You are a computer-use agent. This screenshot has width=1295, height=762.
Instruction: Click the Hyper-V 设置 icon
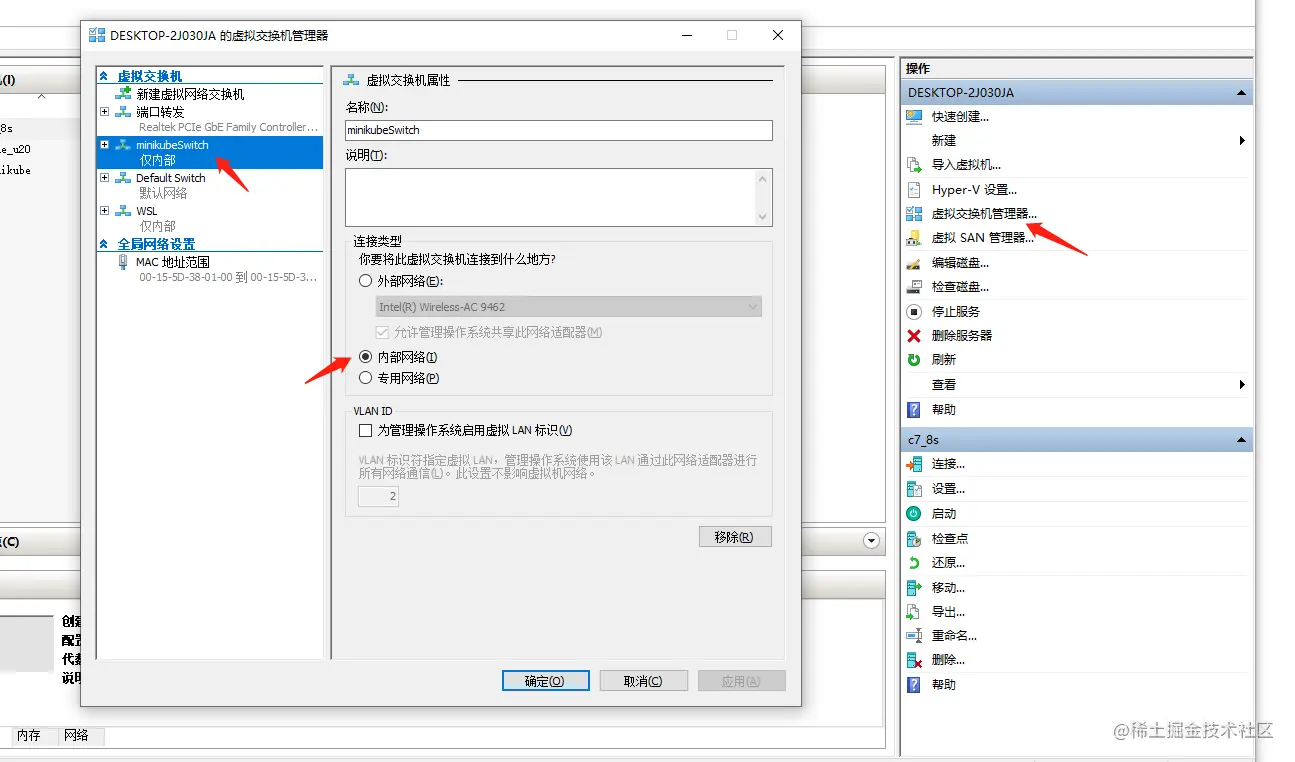tap(914, 189)
